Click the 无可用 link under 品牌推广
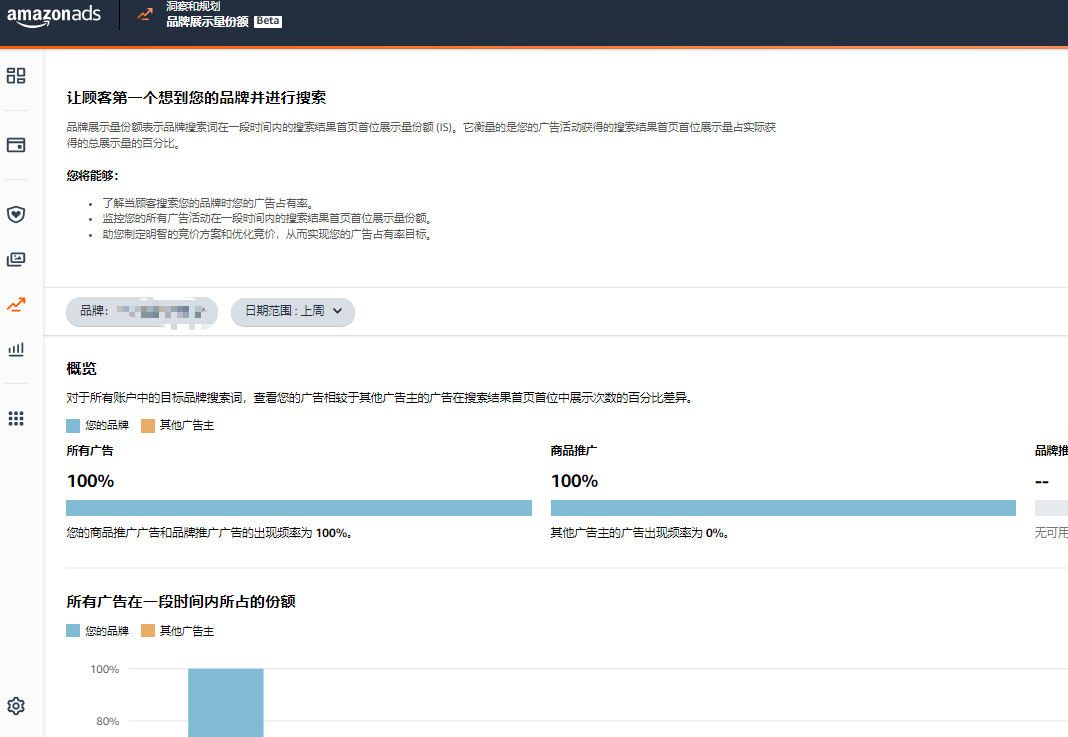 click(1050, 534)
